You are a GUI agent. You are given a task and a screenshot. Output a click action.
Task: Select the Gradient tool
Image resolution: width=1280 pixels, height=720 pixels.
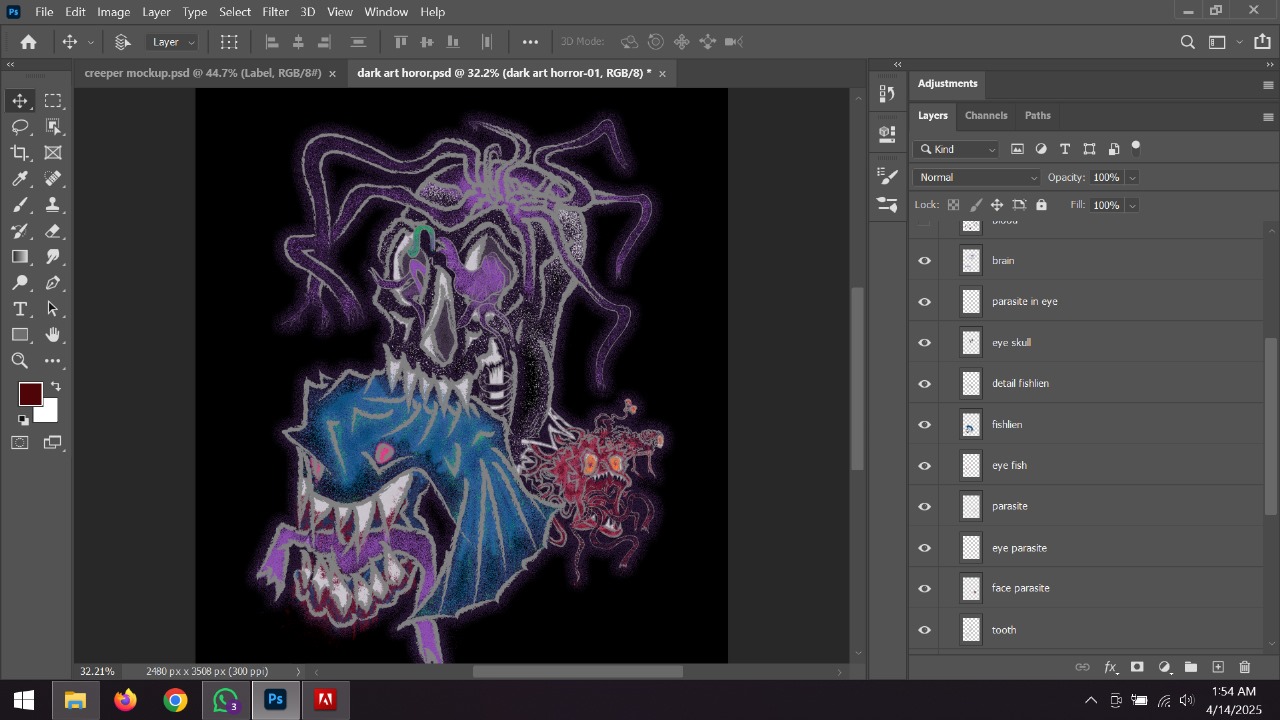[20, 257]
